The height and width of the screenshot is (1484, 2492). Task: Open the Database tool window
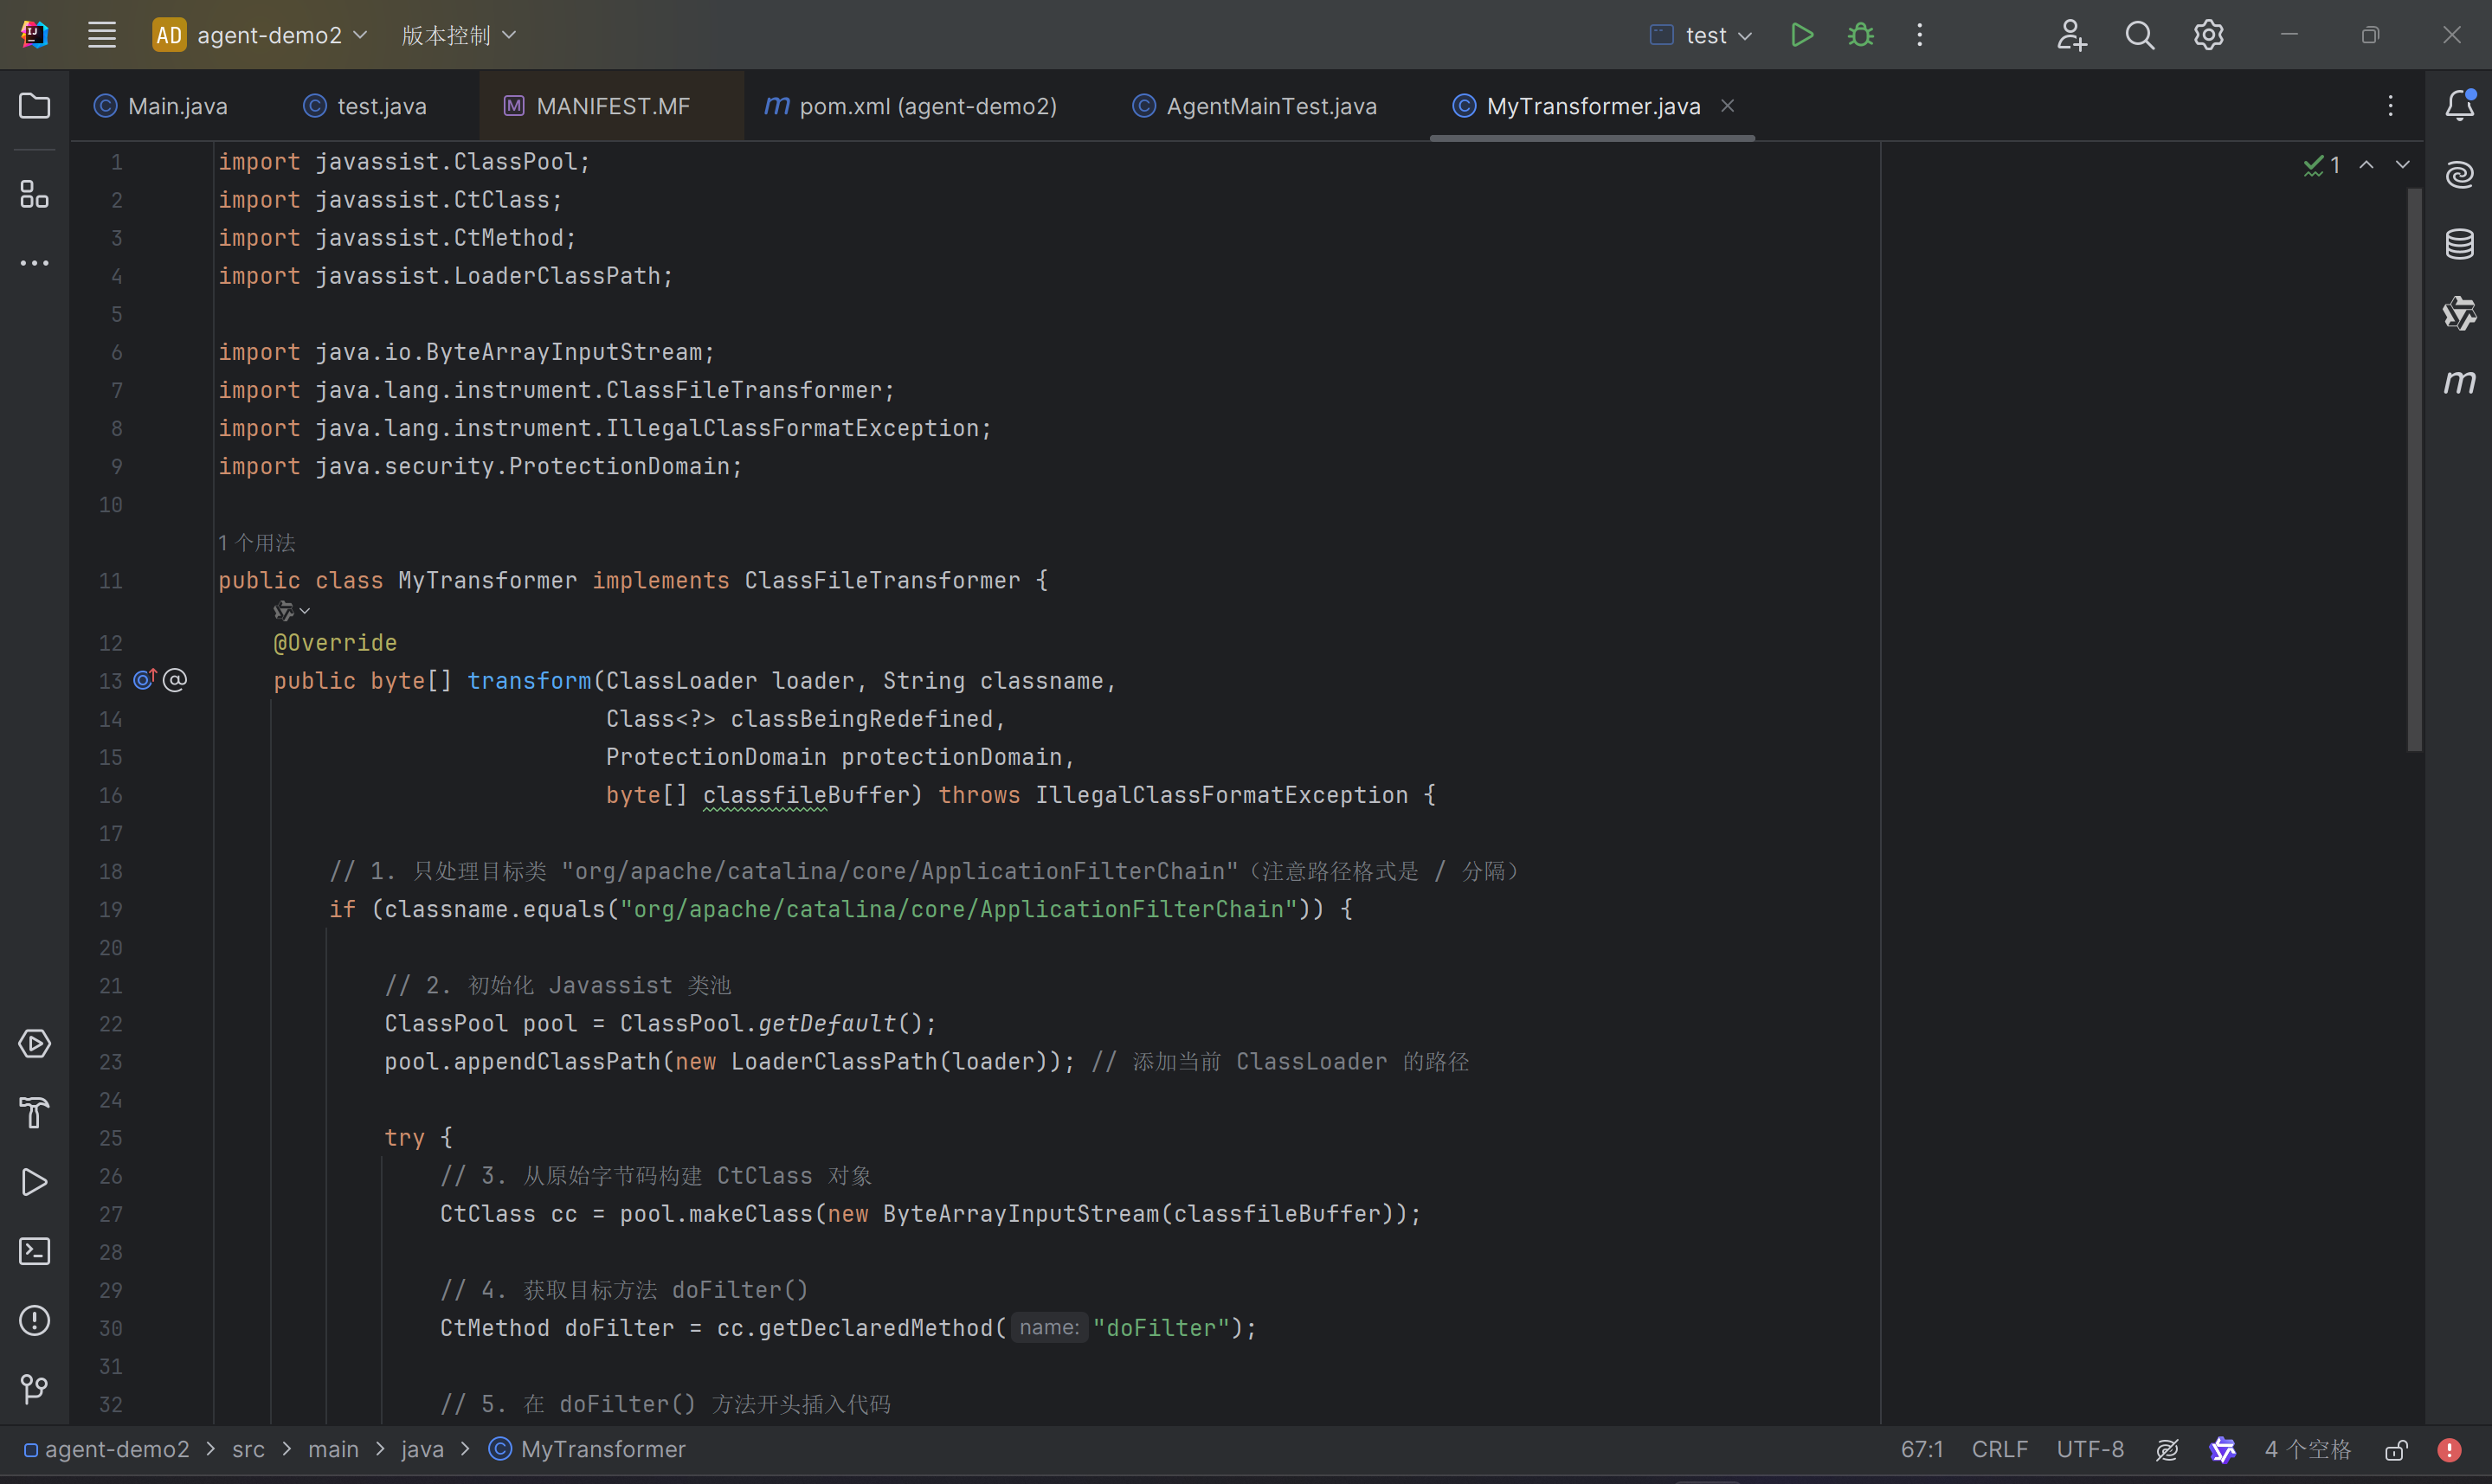2459,243
